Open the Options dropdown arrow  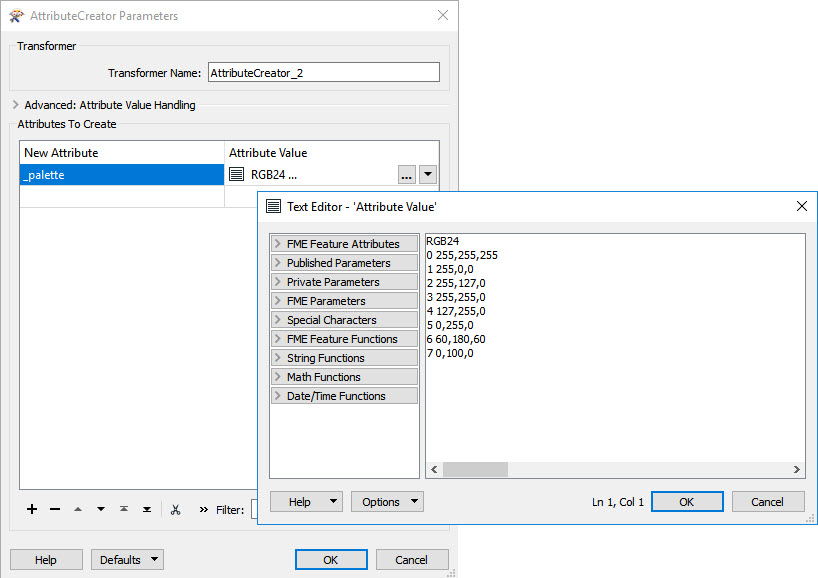click(414, 501)
